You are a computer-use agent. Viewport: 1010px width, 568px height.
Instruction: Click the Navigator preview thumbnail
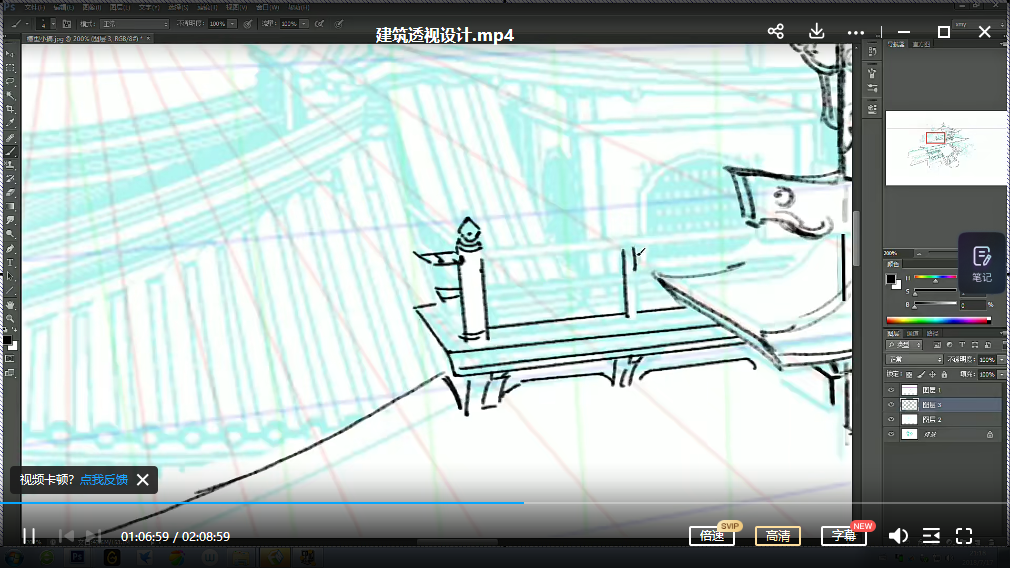[x=944, y=148]
